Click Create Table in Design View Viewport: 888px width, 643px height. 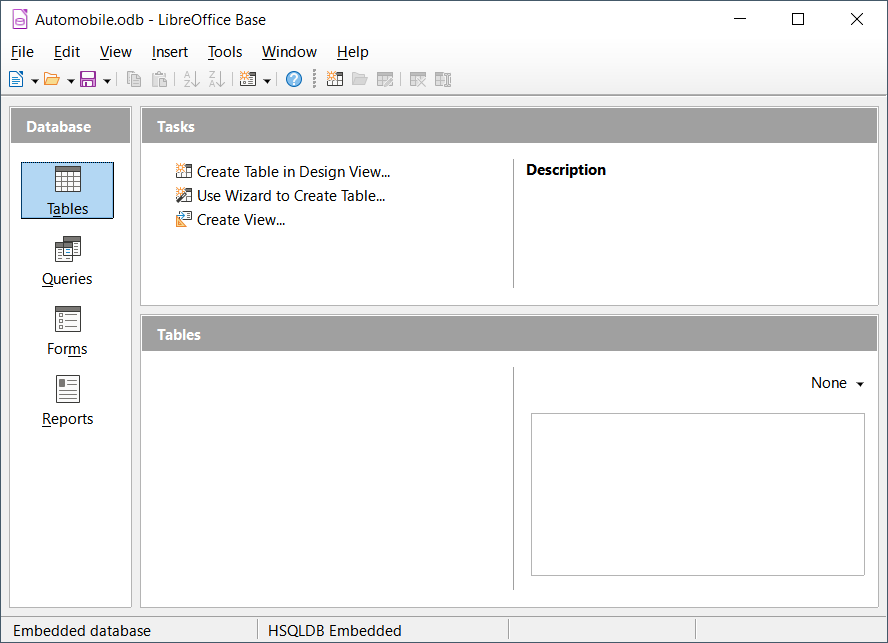coord(292,171)
